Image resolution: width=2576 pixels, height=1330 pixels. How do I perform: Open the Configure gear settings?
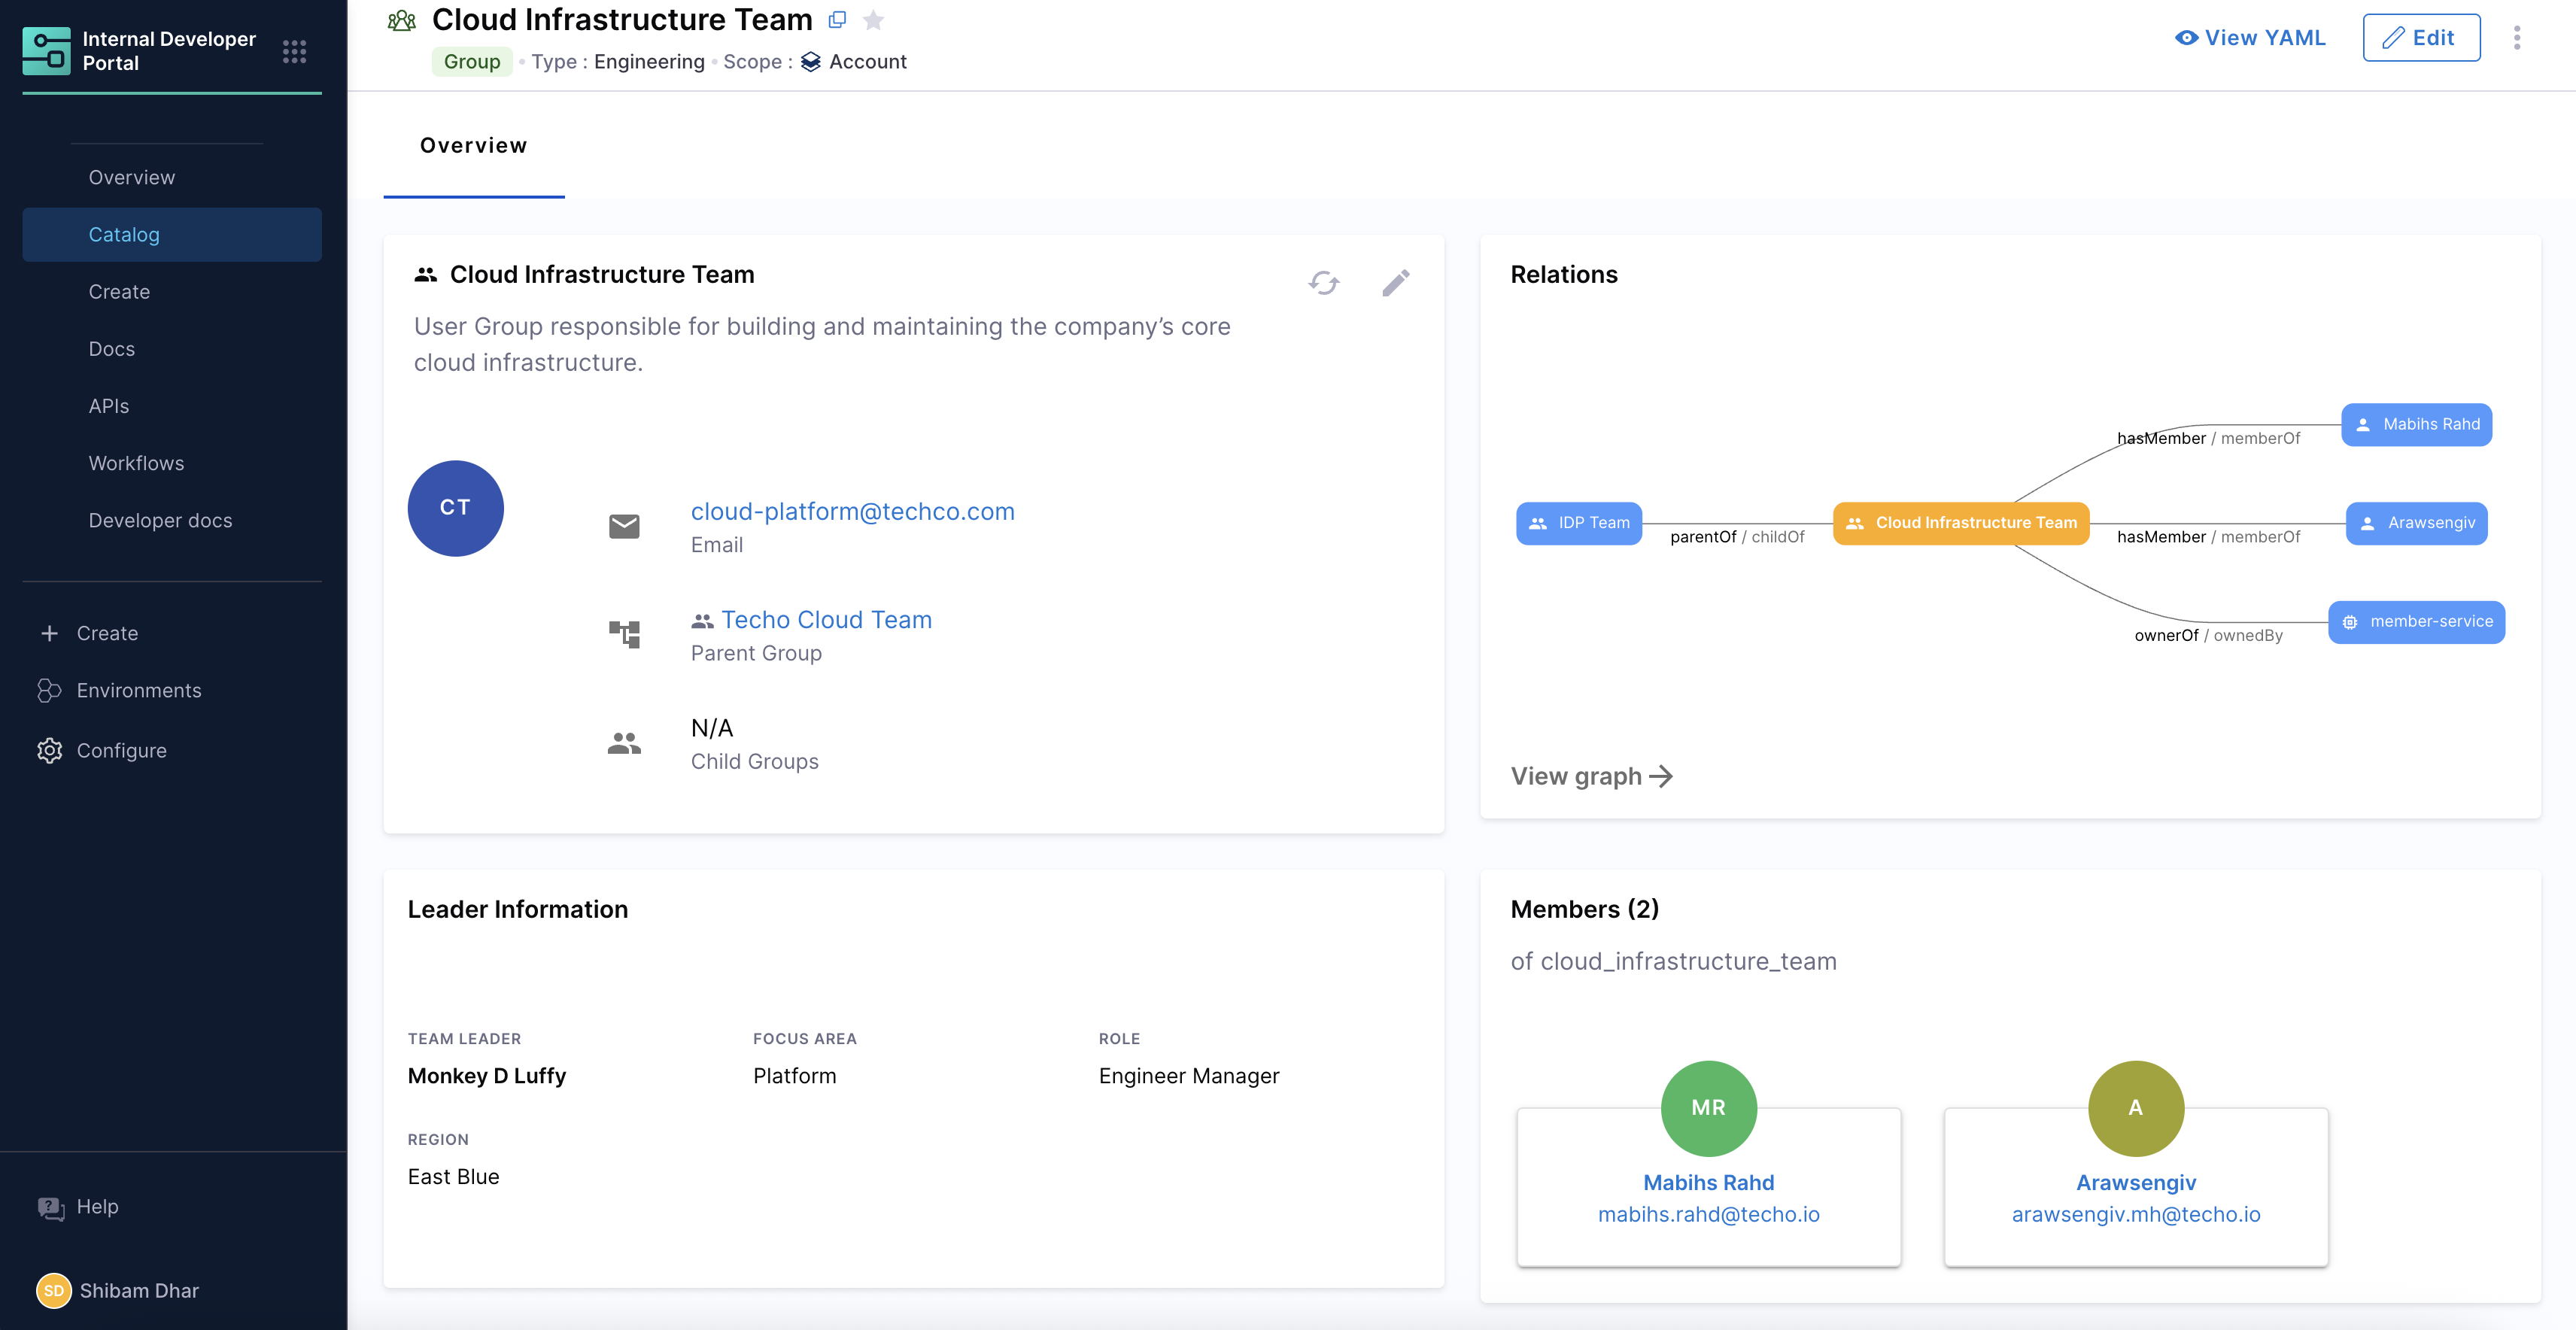(50, 751)
